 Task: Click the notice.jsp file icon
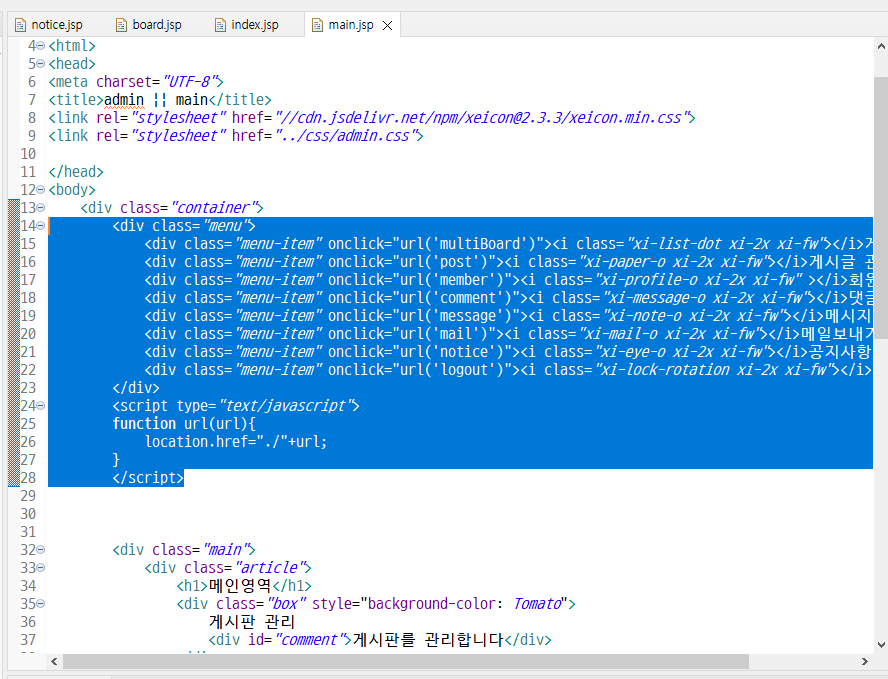point(21,25)
